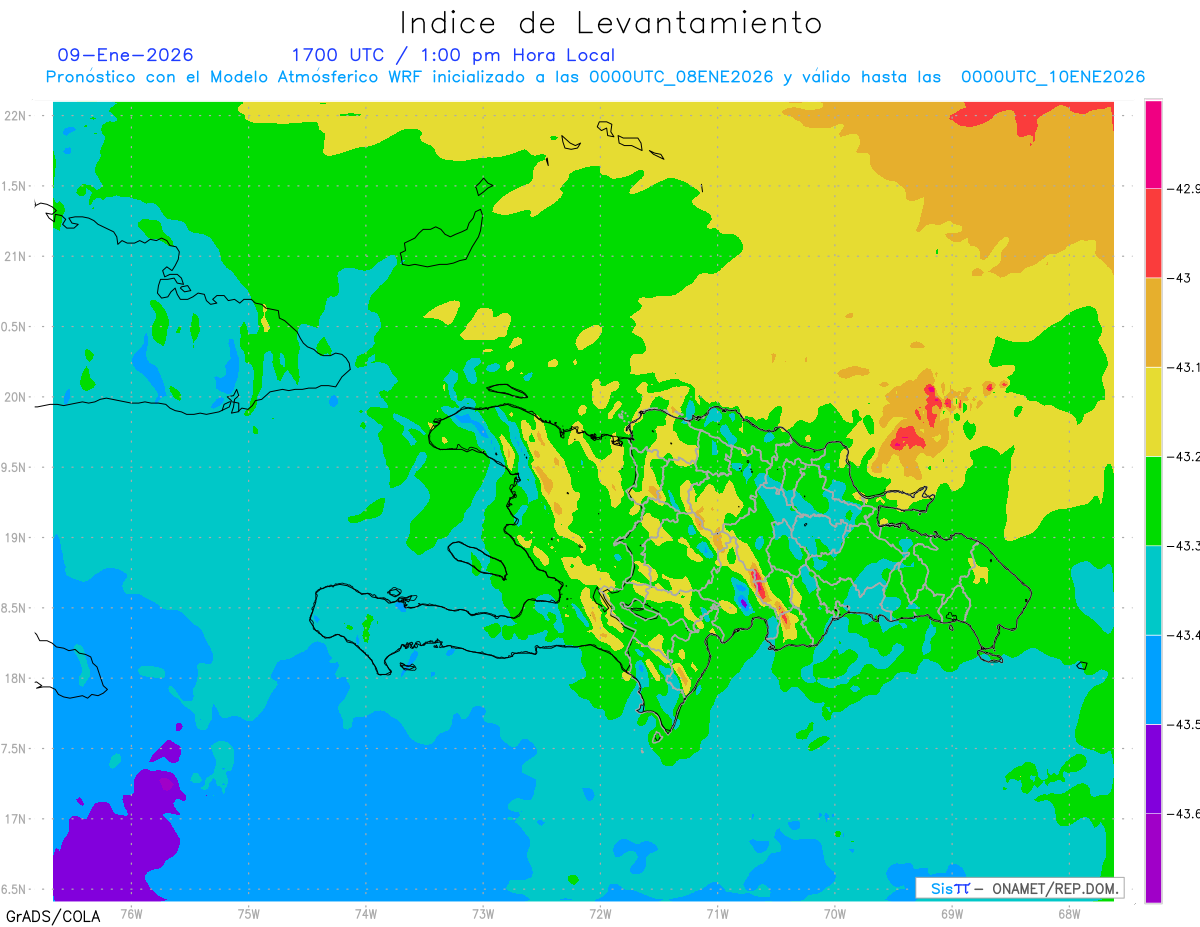
Task: Select the '75W' longitude label
Action: pos(249,914)
